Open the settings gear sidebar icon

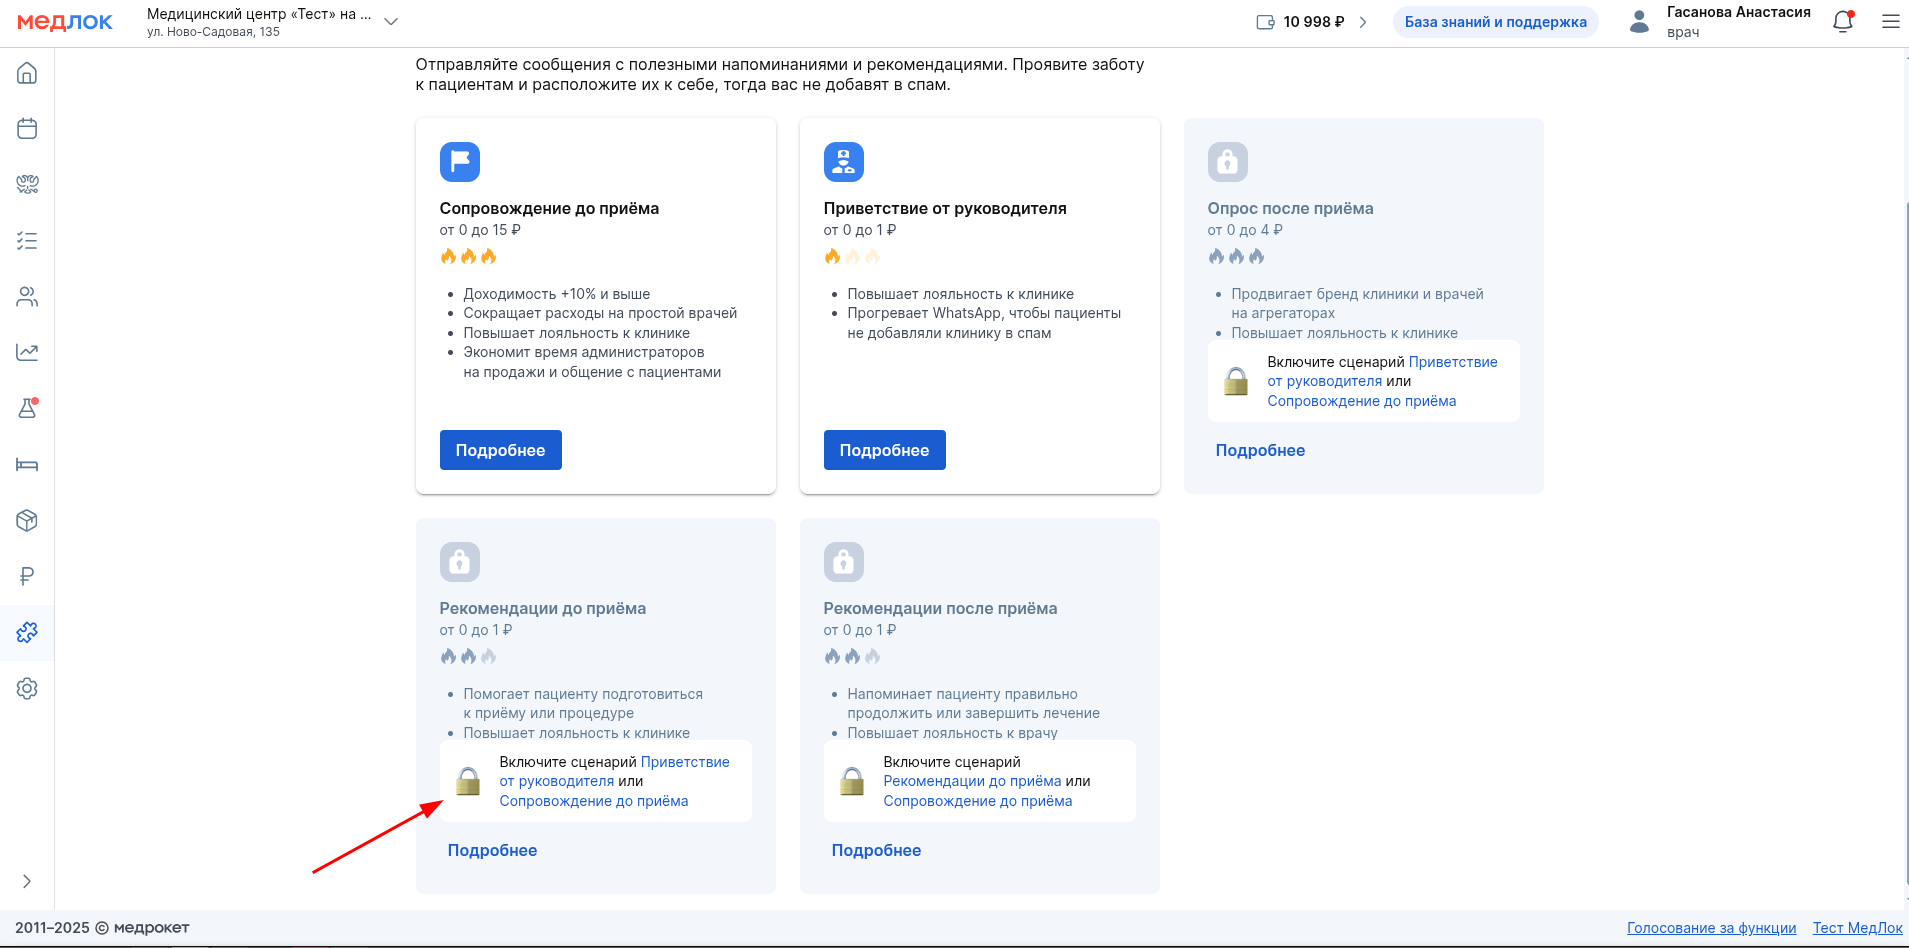27,689
